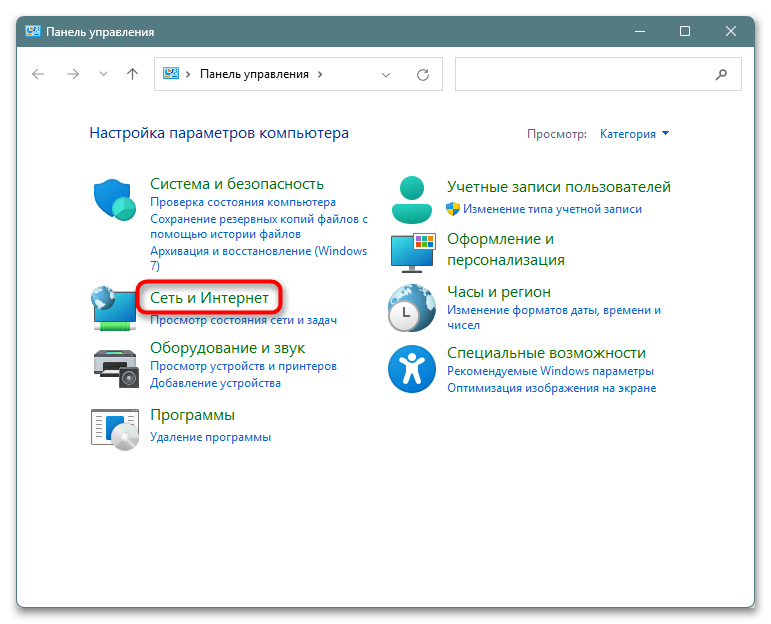Open Hardware and Sound printer icon
Viewport: 771px width, 624px height.
coord(116,369)
